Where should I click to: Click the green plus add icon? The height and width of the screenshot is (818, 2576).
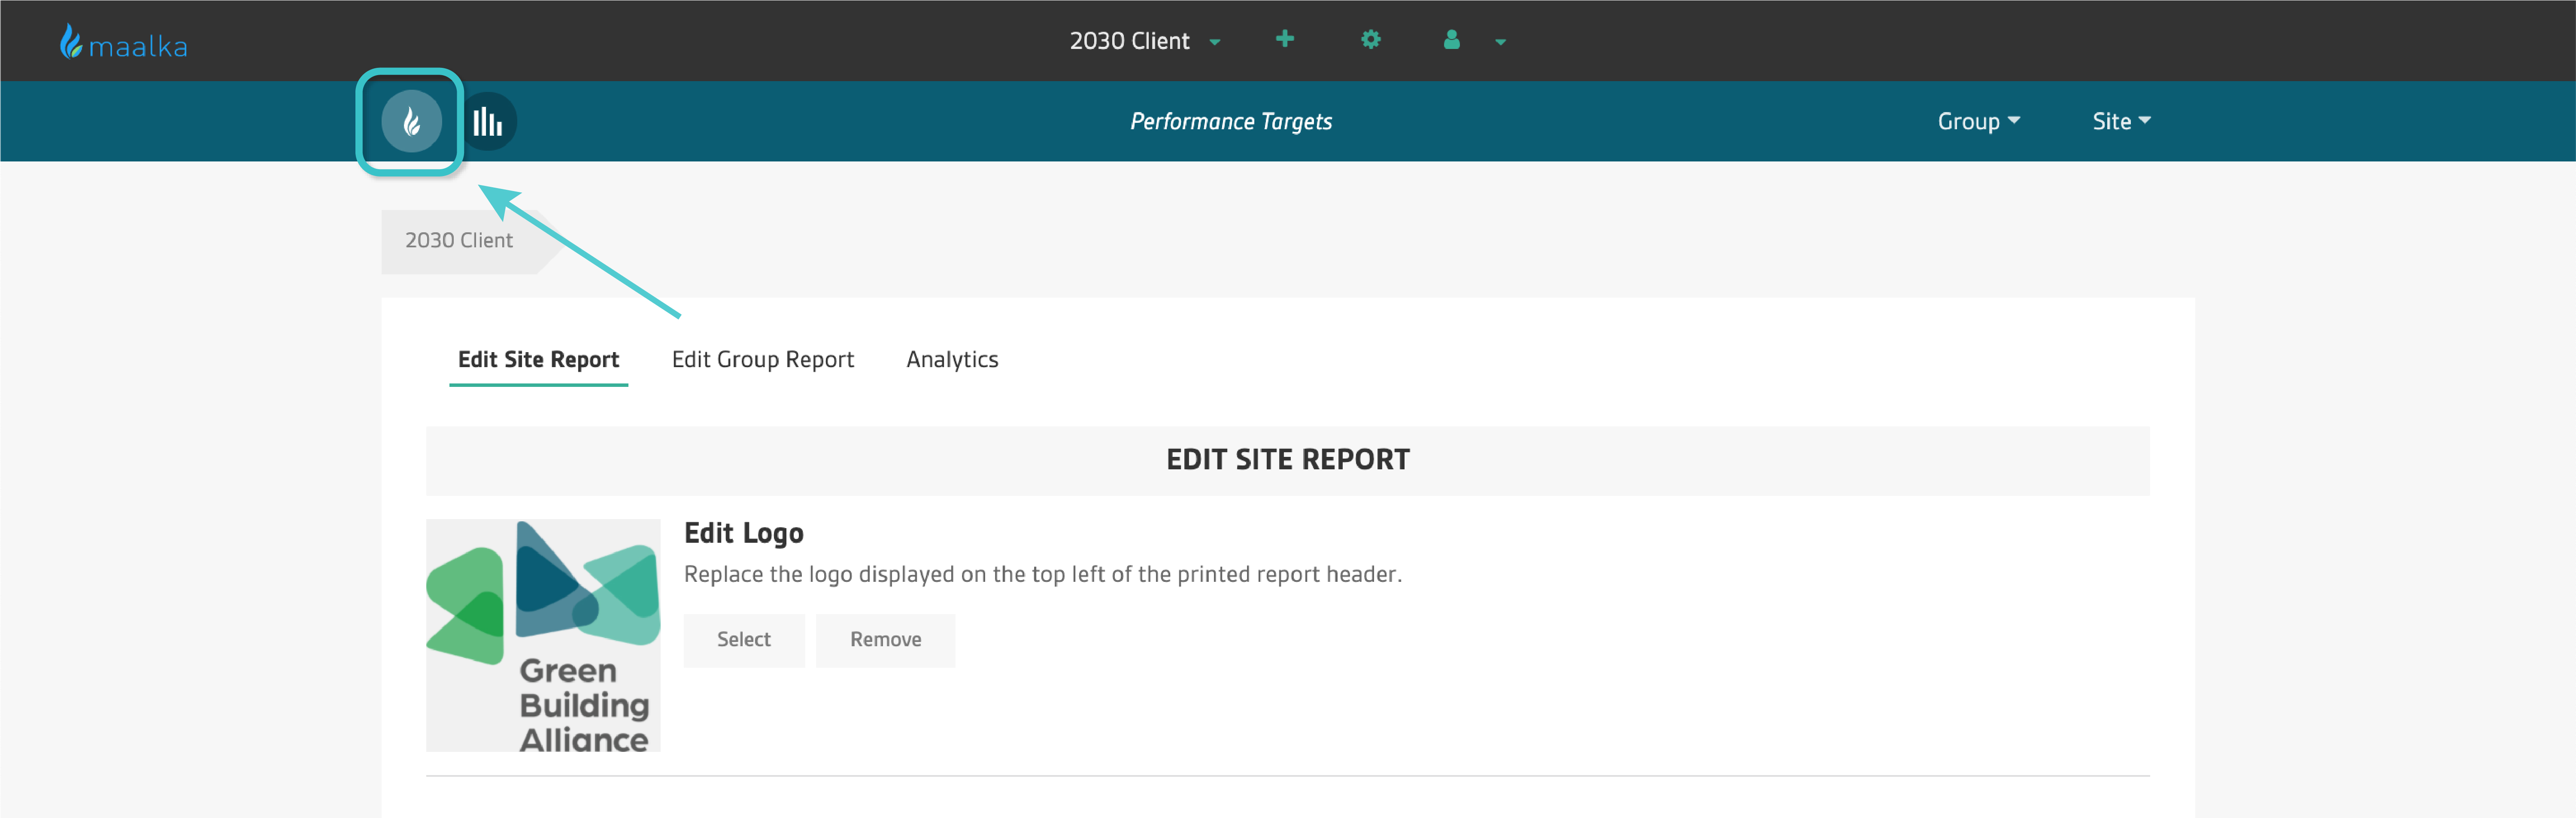point(1285,39)
